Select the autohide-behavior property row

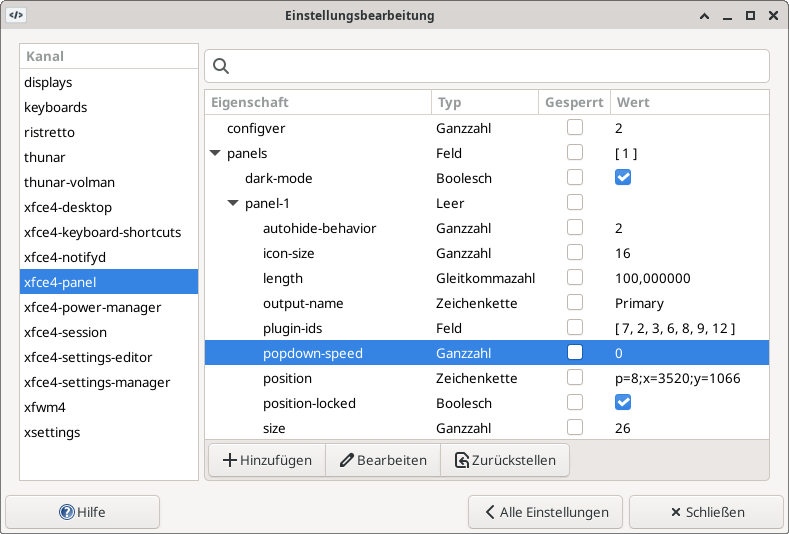[319, 228]
